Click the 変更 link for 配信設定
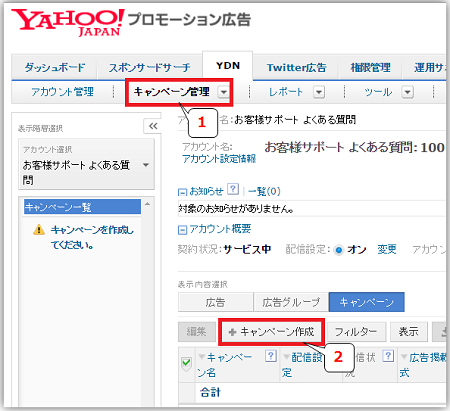This screenshot has height=411, width=450. coord(387,249)
